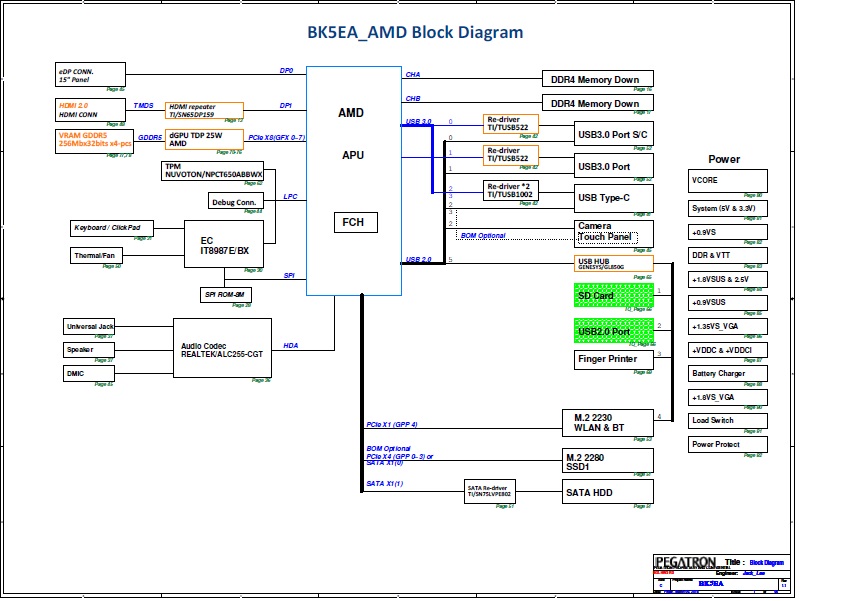Click the Audio Codec REALTEK/ALC255-CGT block
This screenshot has width=851, height=601.
(222, 348)
